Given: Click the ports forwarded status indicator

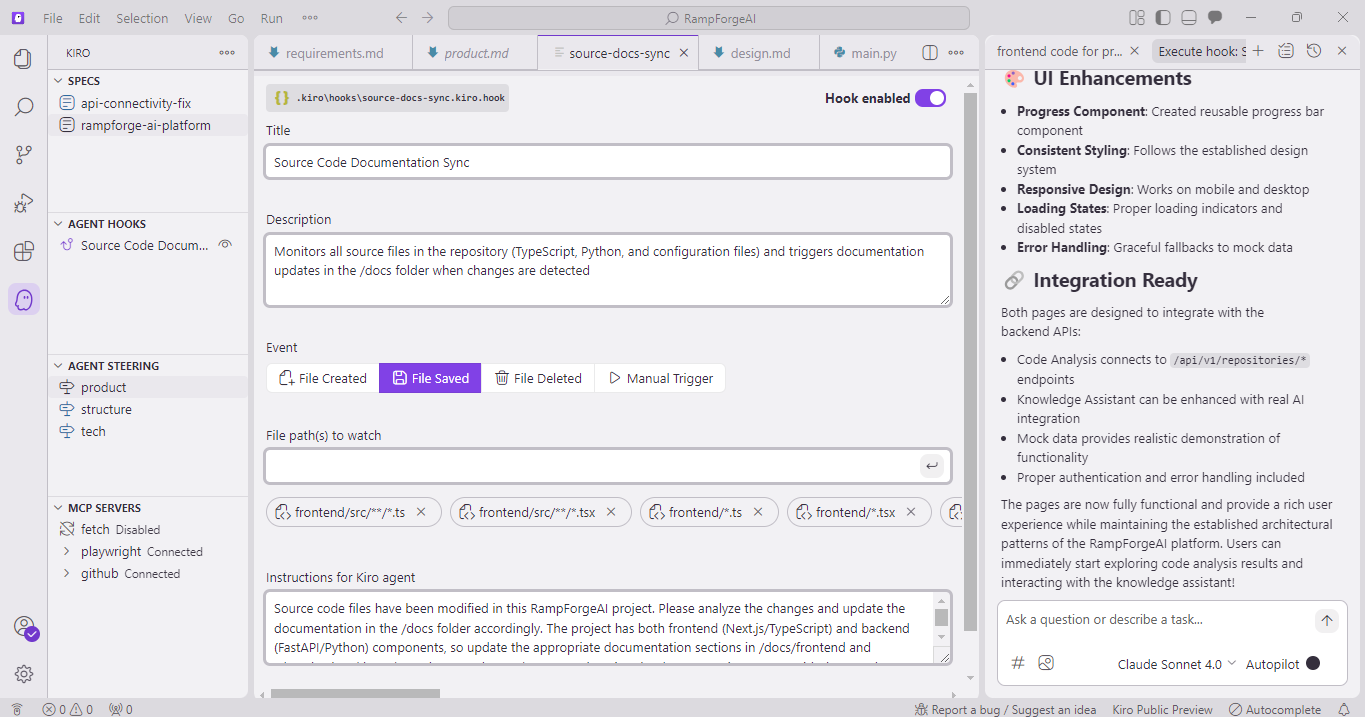Looking at the screenshot, I should [x=120, y=709].
